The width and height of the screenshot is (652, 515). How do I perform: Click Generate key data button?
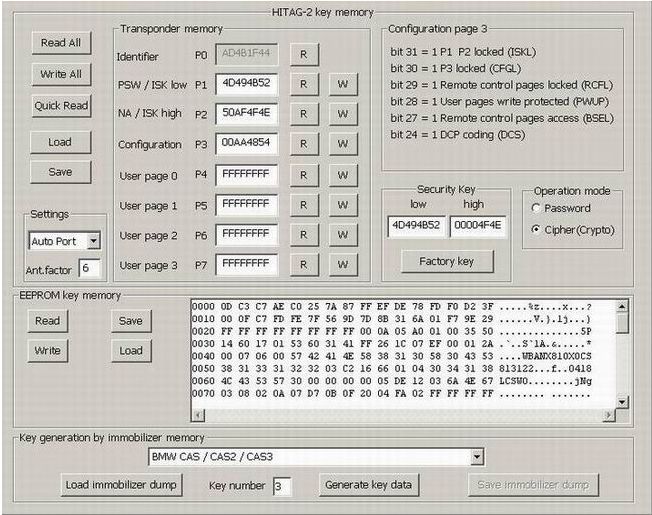[x=370, y=485]
